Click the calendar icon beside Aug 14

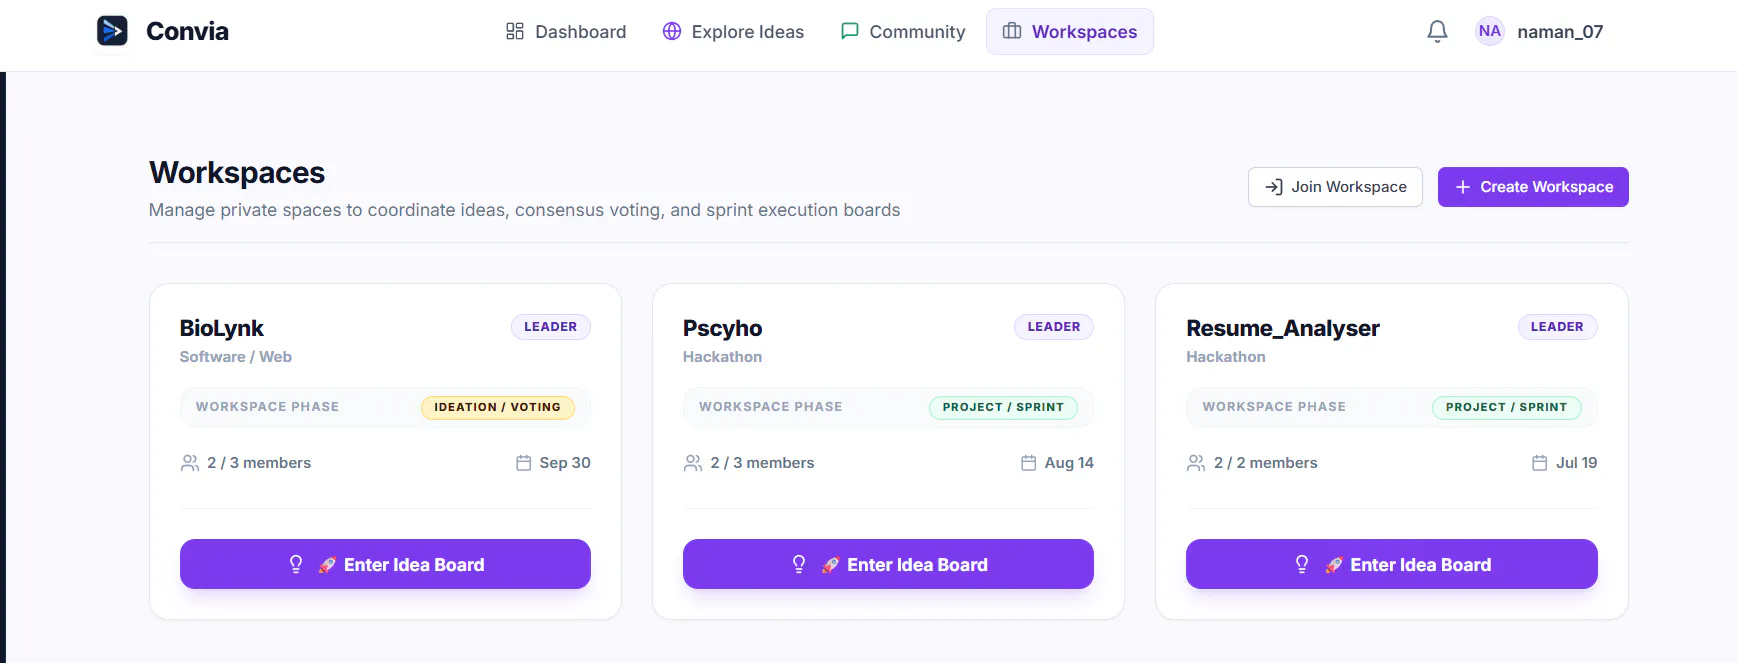(x=1028, y=463)
